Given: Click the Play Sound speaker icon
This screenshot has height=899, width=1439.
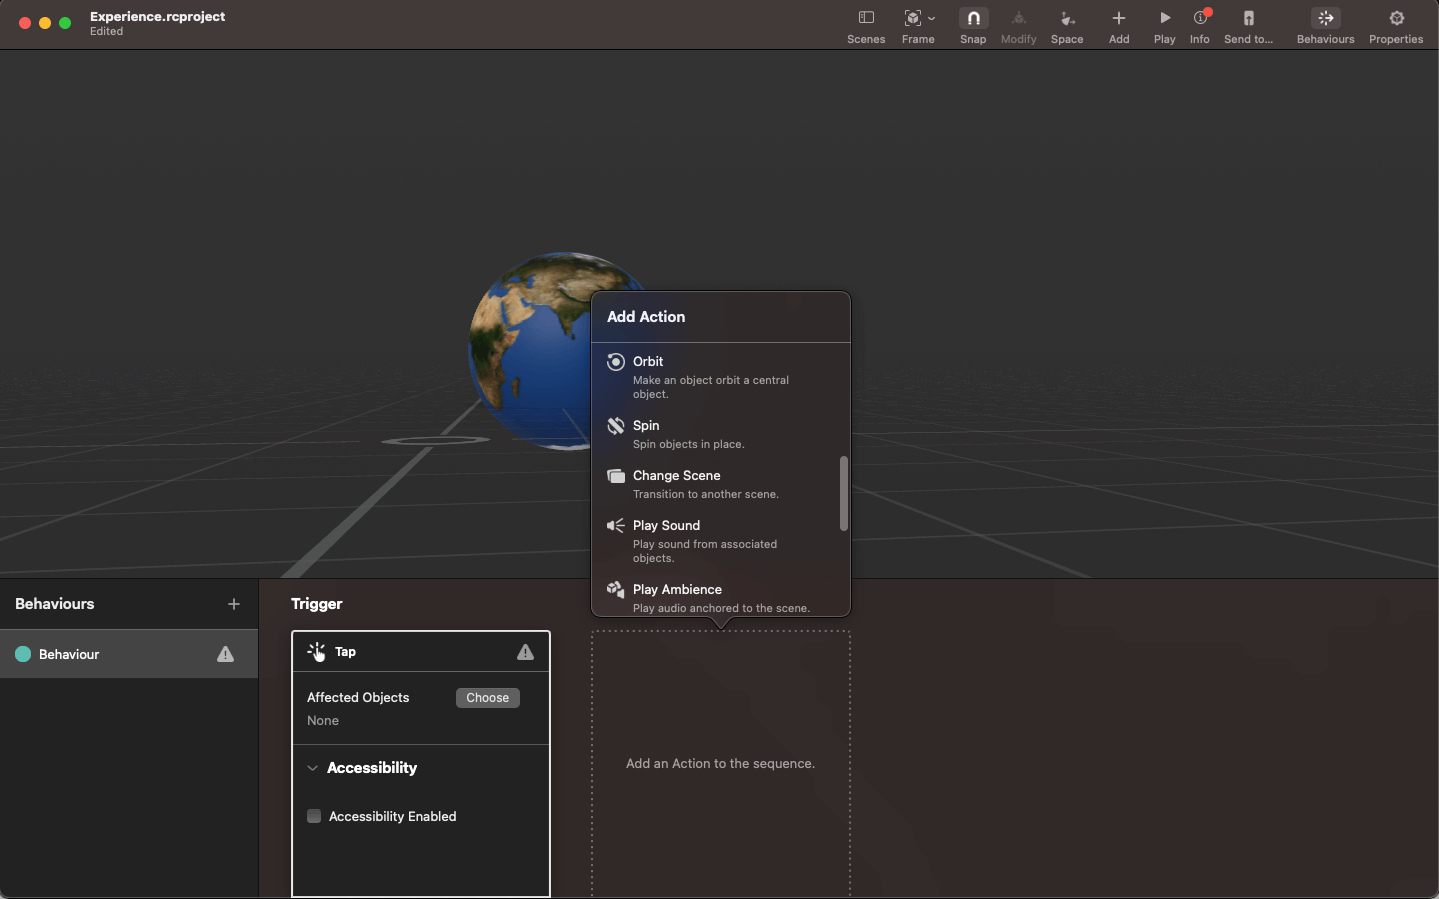Looking at the screenshot, I should 616,526.
